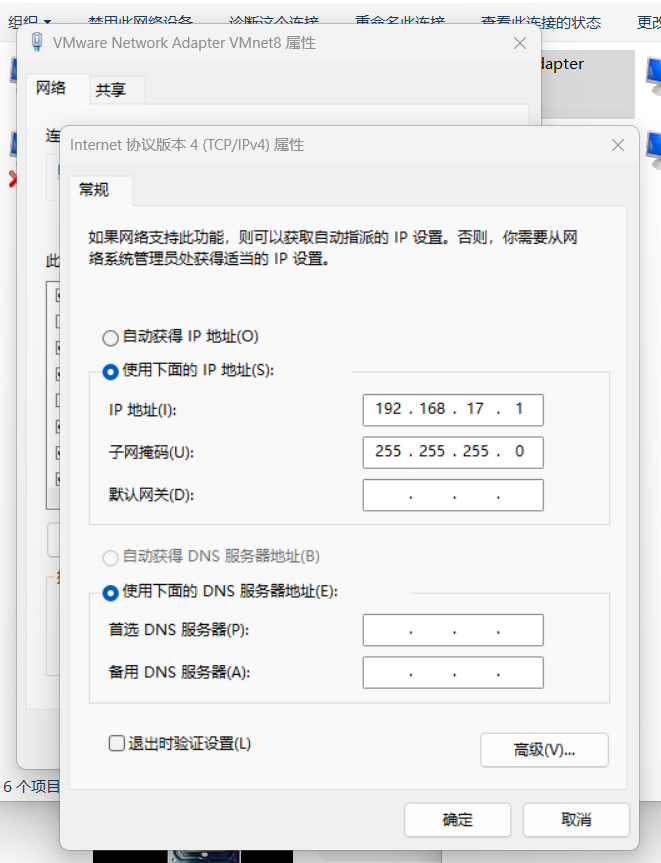Switch to the 网络 tab

click(51, 88)
